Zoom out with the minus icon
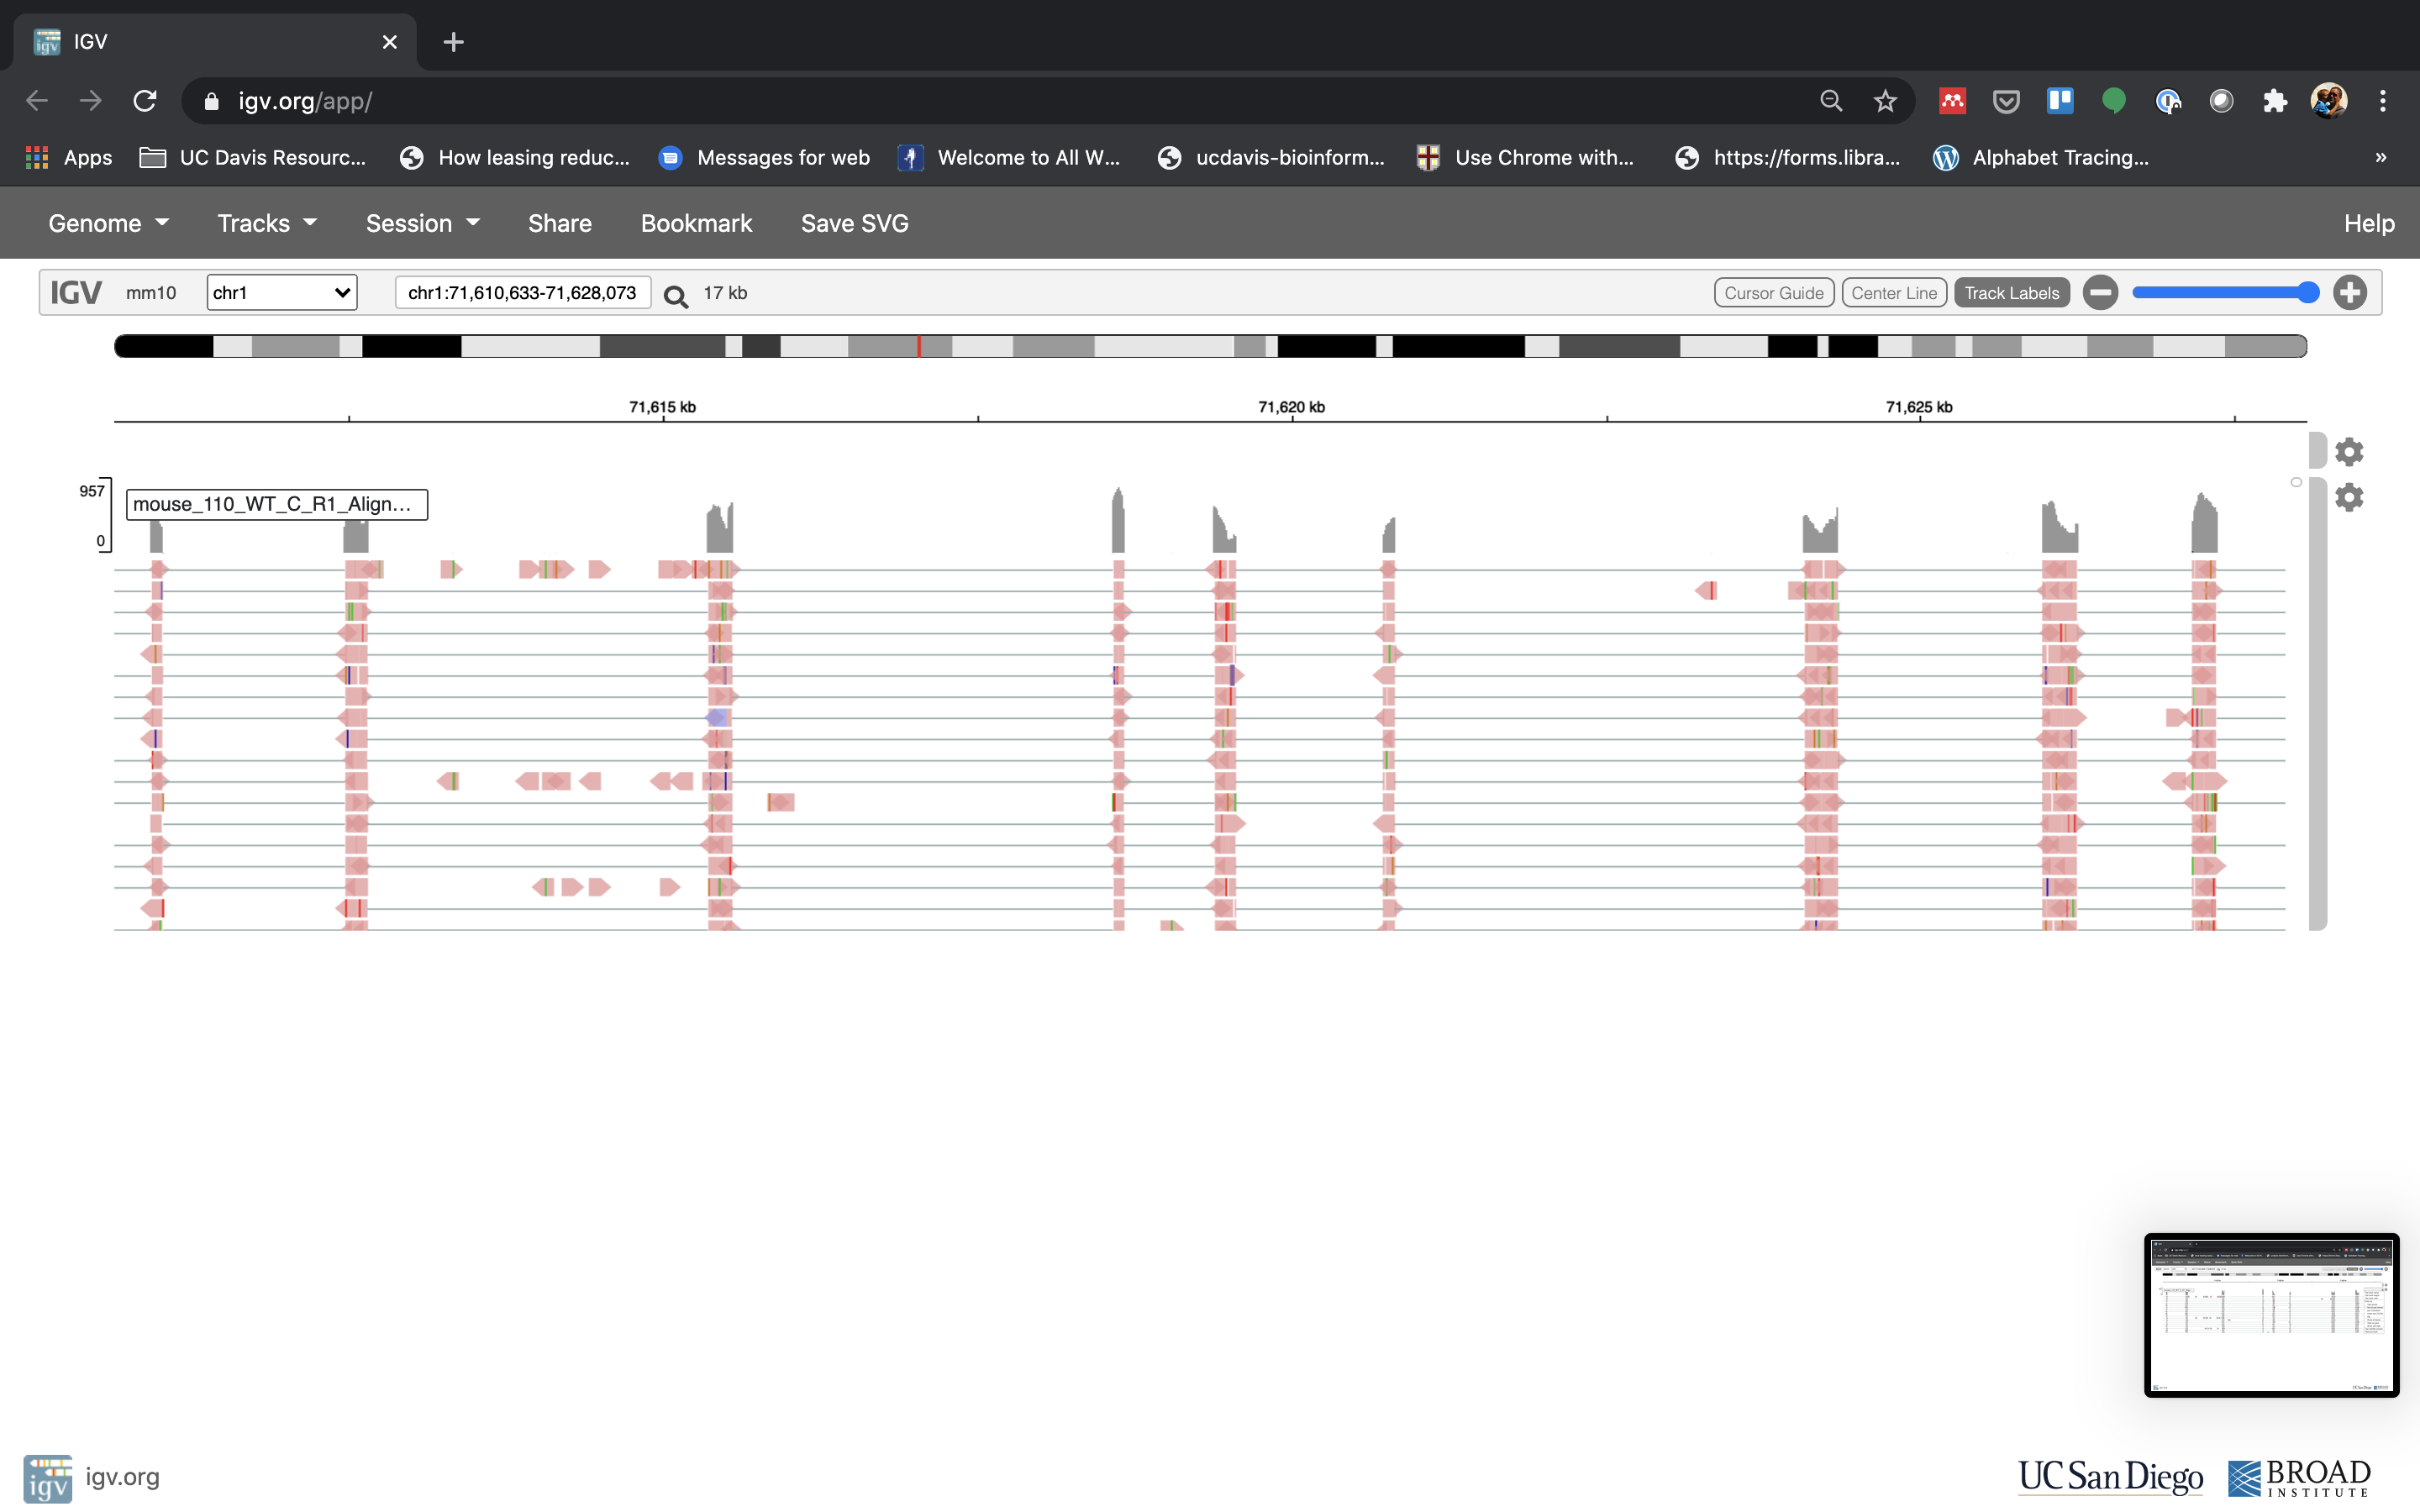 coord(2100,293)
